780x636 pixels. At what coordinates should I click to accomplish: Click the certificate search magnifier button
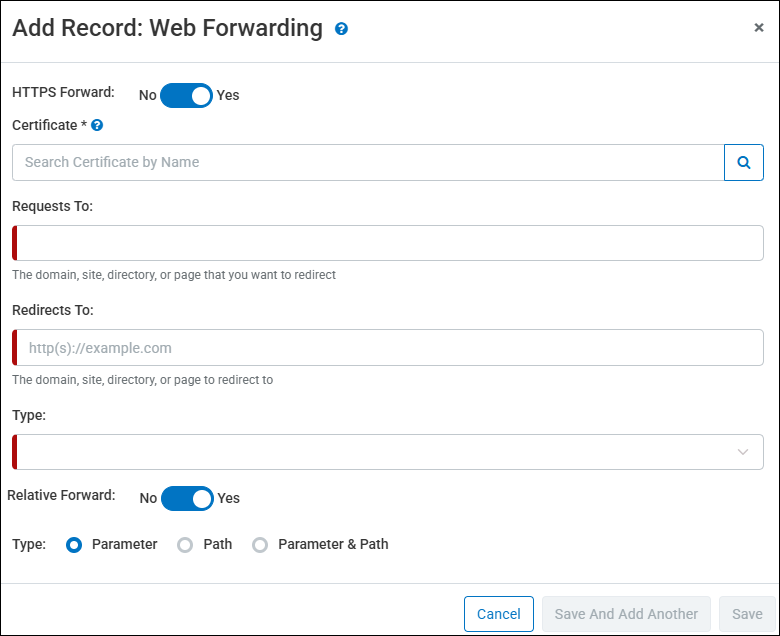[743, 162]
